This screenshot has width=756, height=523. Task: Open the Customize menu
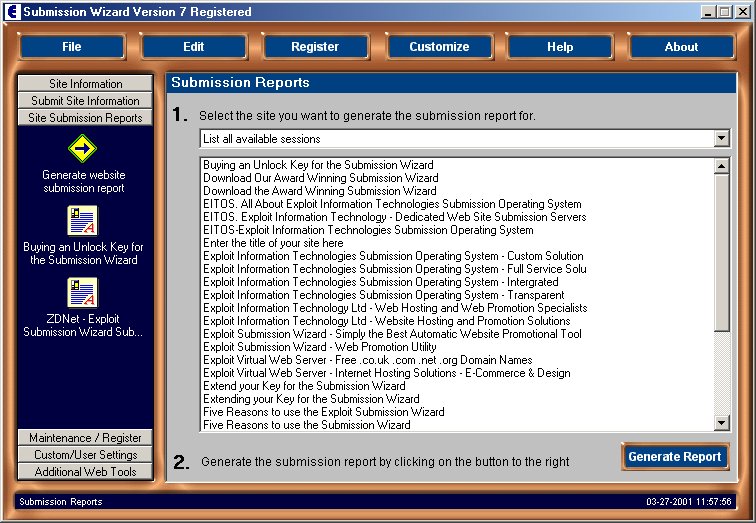pyautogui.click(x=439, y=47)
